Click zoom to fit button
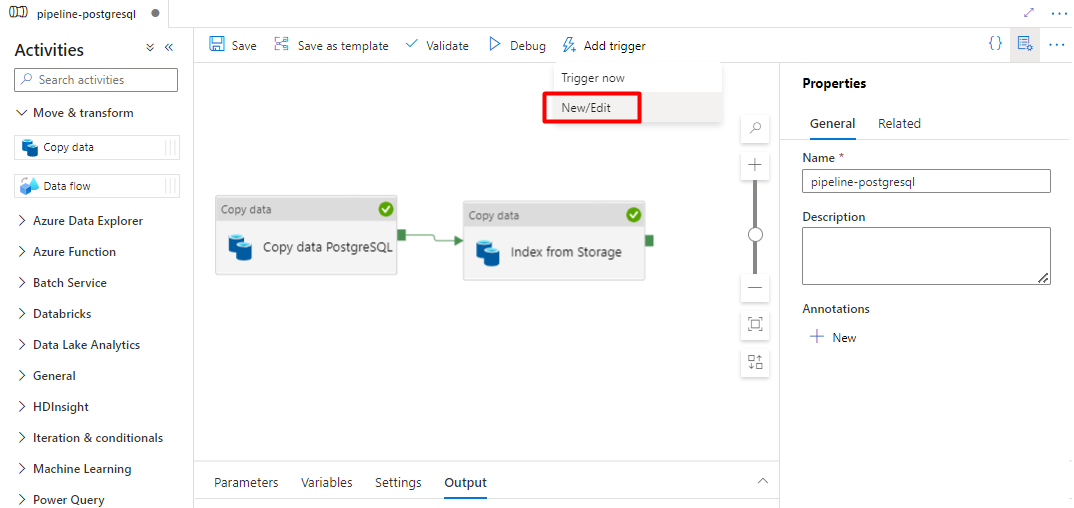 click(755, 324)
